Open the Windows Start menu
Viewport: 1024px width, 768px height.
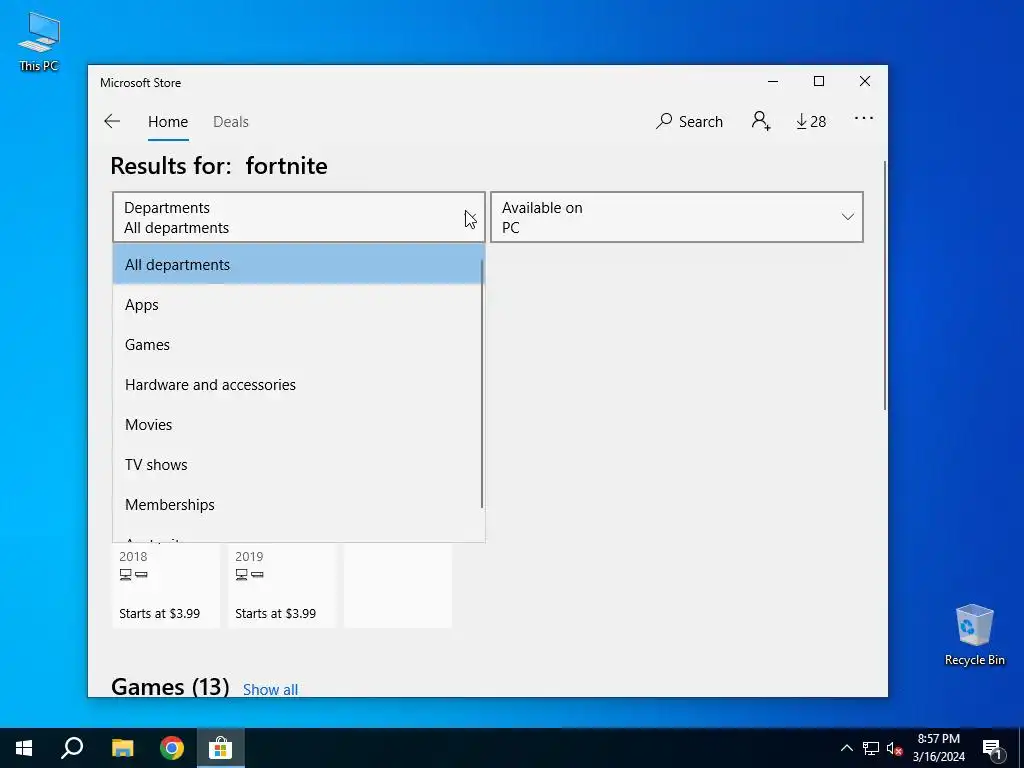click(x=24, y=748)
